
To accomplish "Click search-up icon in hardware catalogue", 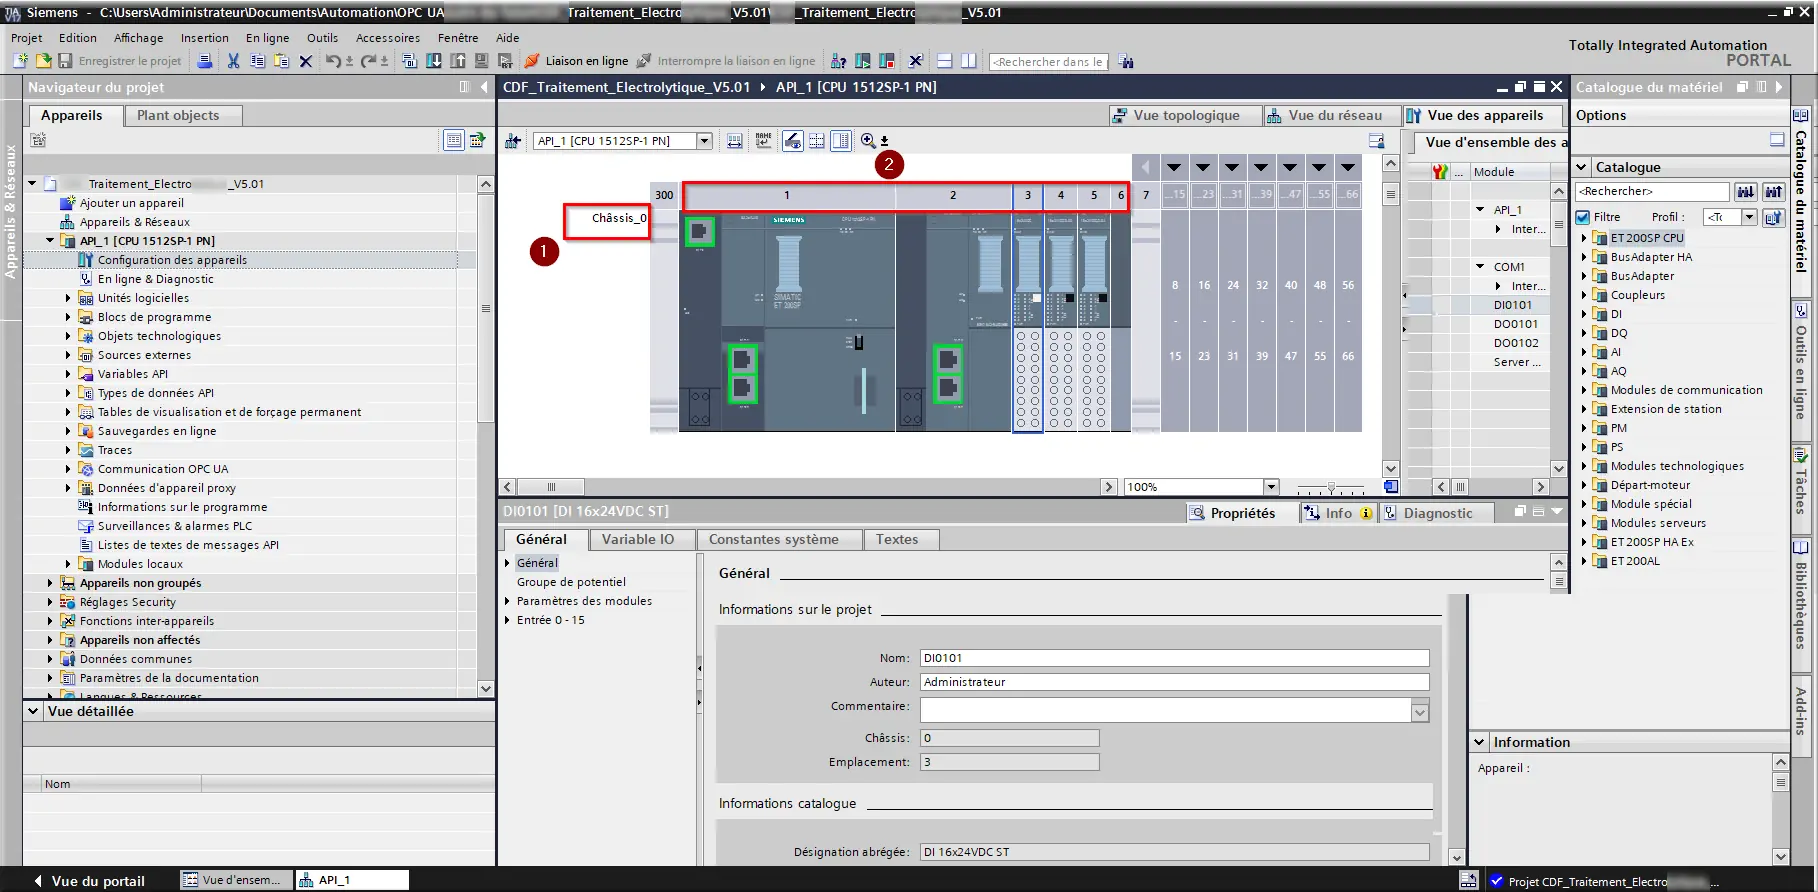I will pos(1774,192).
